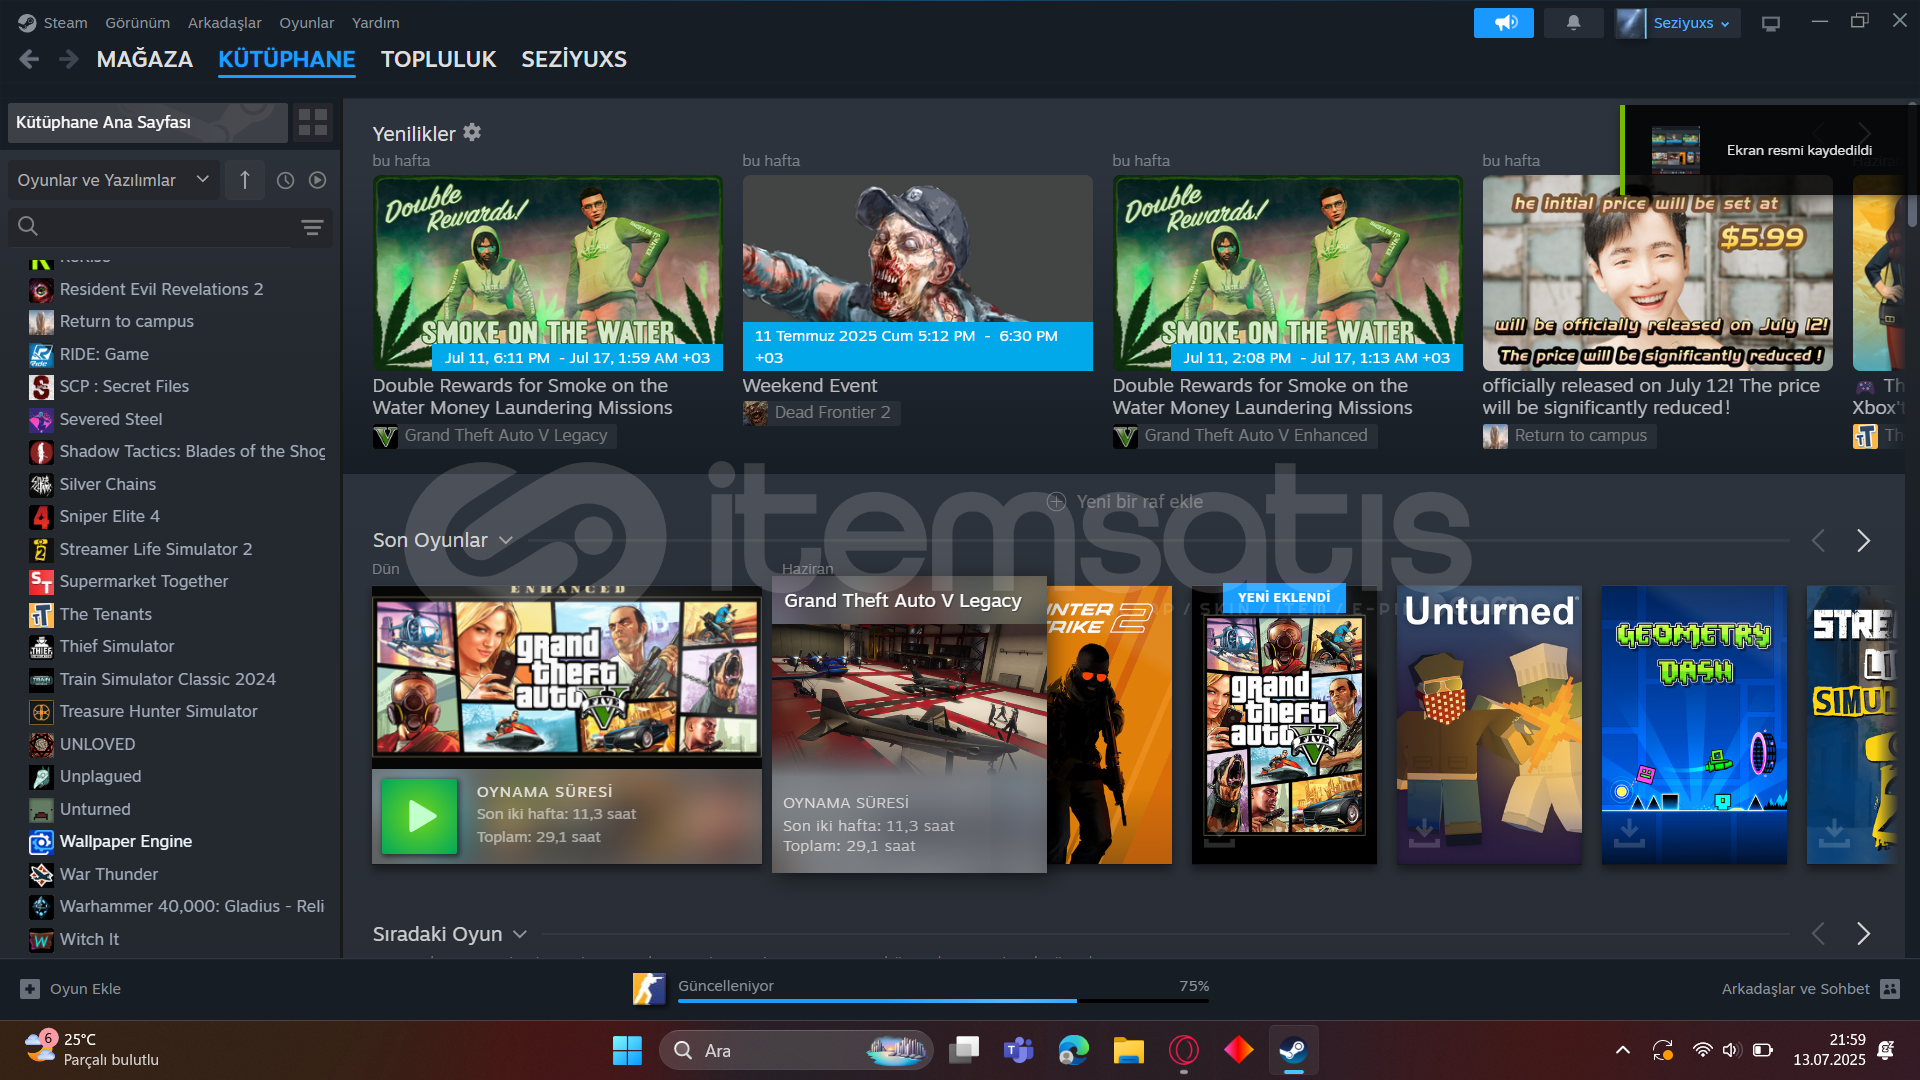This screenshot has width=1920, height=1080.
Task: Page Sıradaki Oyun shelf right
Action: [1863, 934]
